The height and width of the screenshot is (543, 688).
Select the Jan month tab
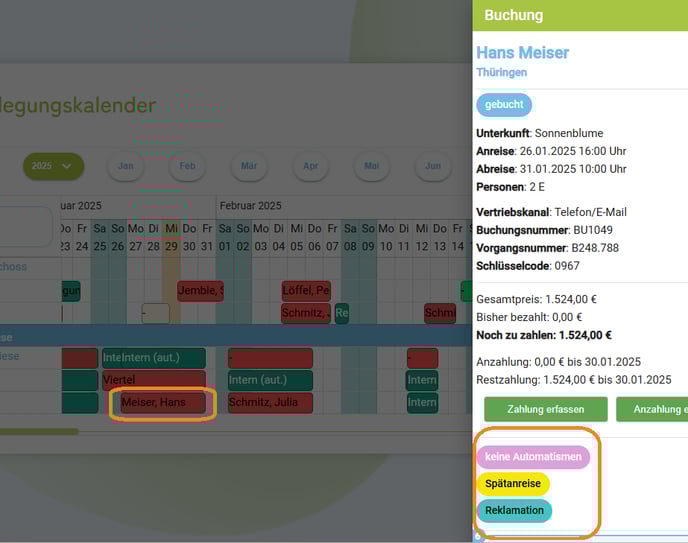[x=125, y=166]
